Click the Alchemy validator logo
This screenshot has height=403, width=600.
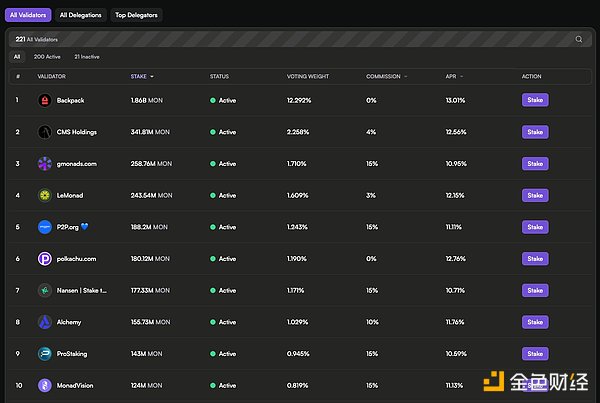[45, 322]
